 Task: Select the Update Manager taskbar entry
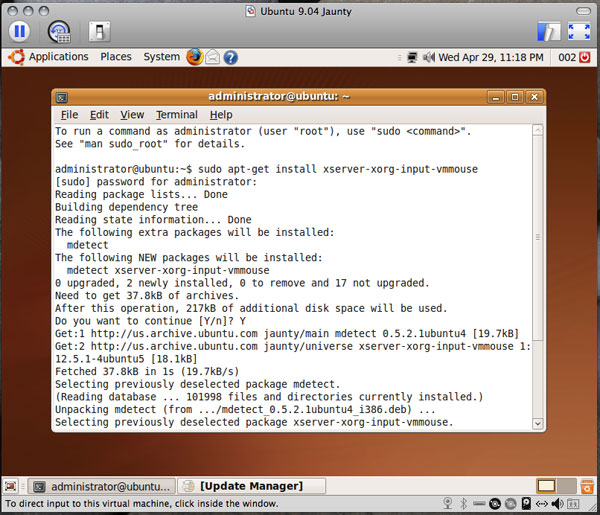(252, 486)
